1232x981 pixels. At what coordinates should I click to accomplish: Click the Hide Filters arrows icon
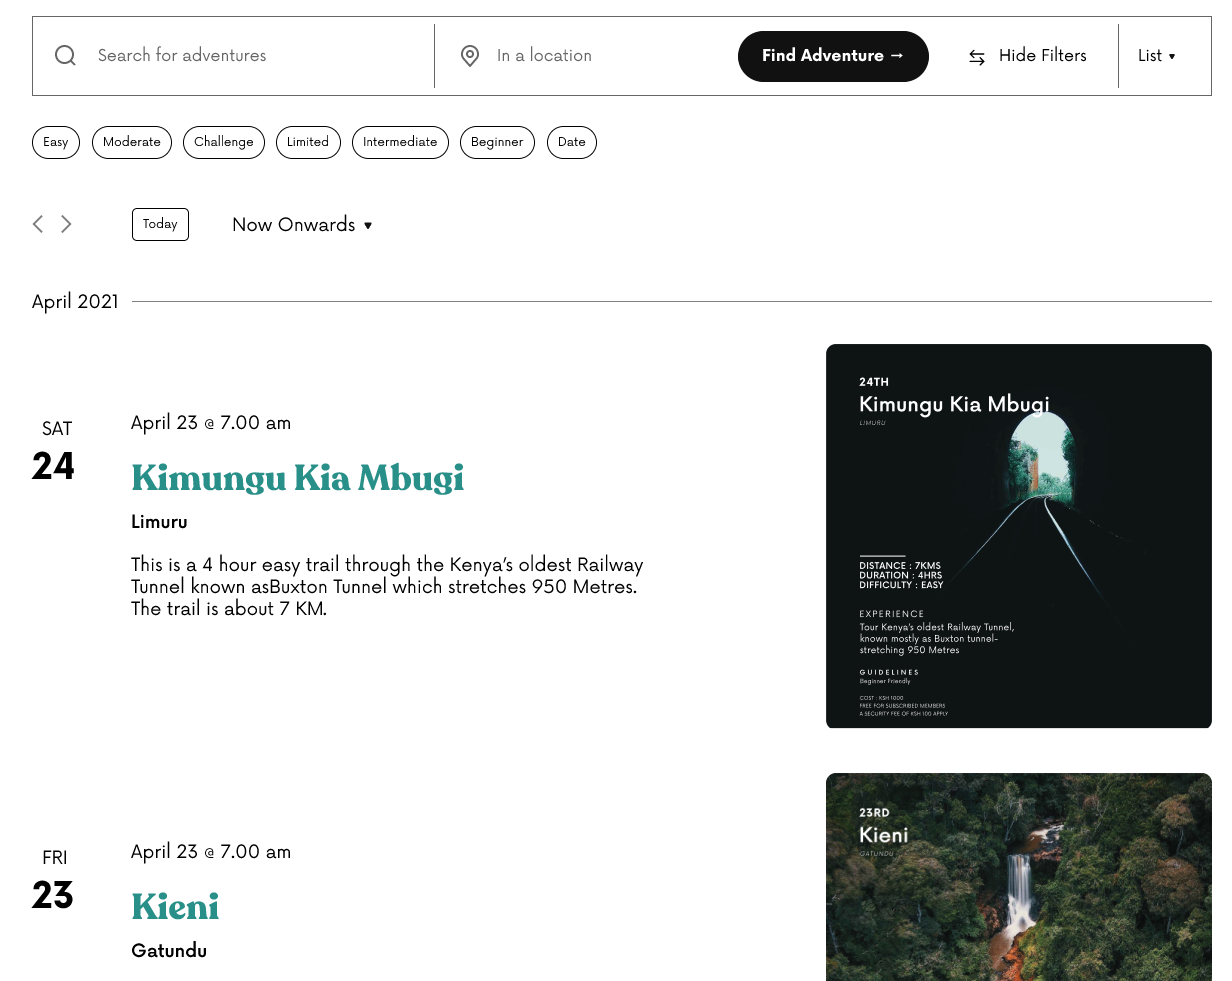[x=977, y=57]
